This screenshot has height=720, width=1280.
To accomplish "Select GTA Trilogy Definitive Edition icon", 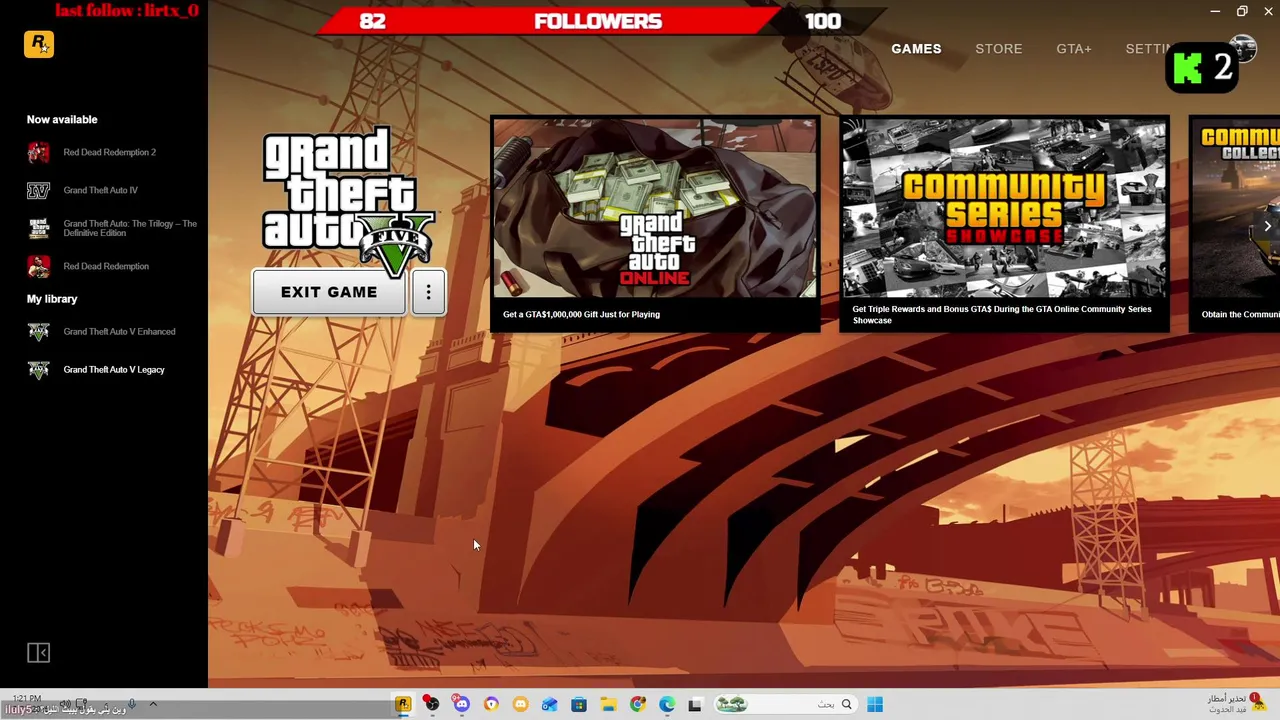I will [x=38, y=228].
